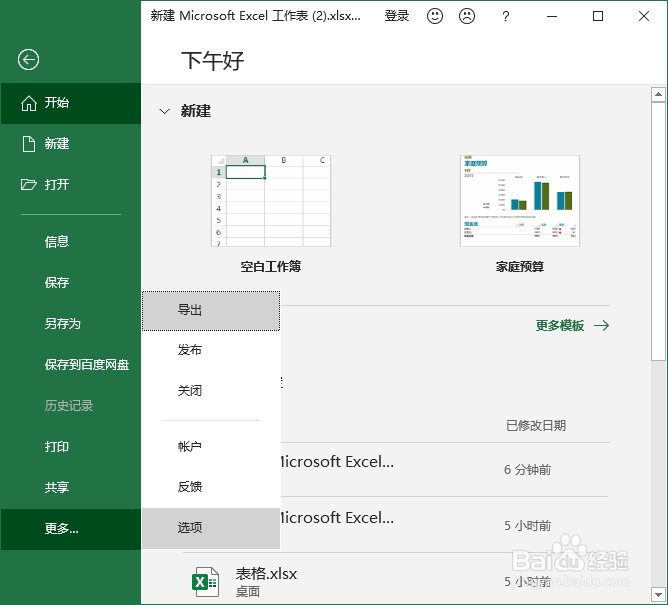Click the 更多... sidebar item
Image resolution: width=668 pixels, height=605 pixels.
click(x=71, y=529)
